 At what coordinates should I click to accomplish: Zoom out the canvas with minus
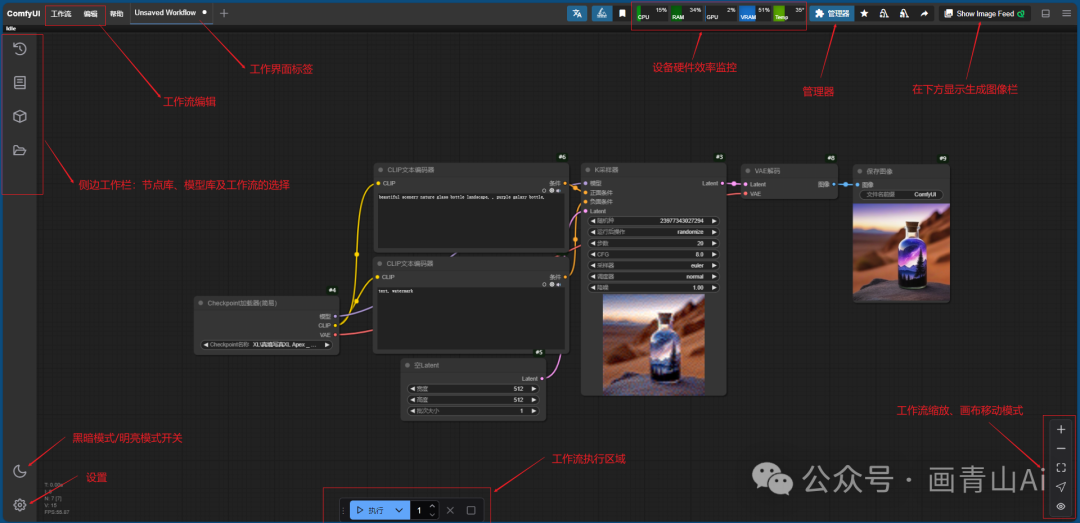1061,449
